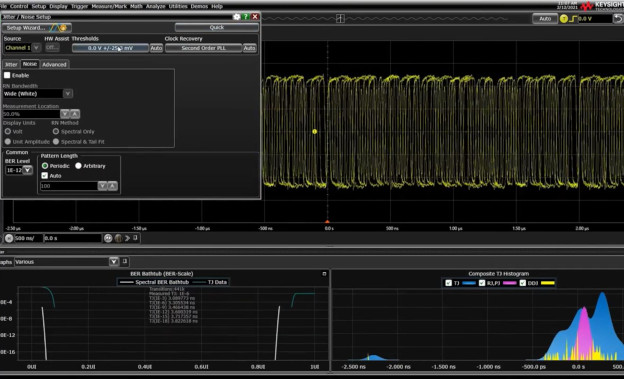The width and height of the screenshot is (624, 379).
Task: Click the undock icon beside Graphs dropdown
Action: (125, 261)
